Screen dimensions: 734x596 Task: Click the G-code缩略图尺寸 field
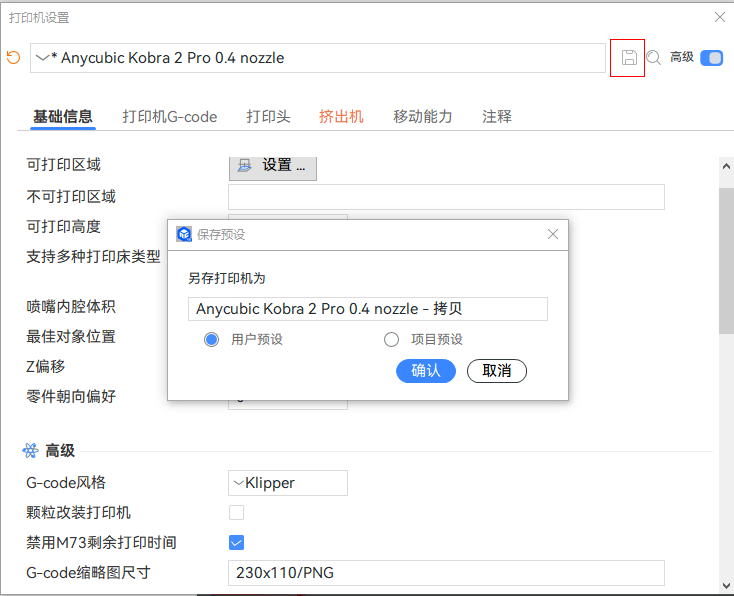[x=446, y=573]
